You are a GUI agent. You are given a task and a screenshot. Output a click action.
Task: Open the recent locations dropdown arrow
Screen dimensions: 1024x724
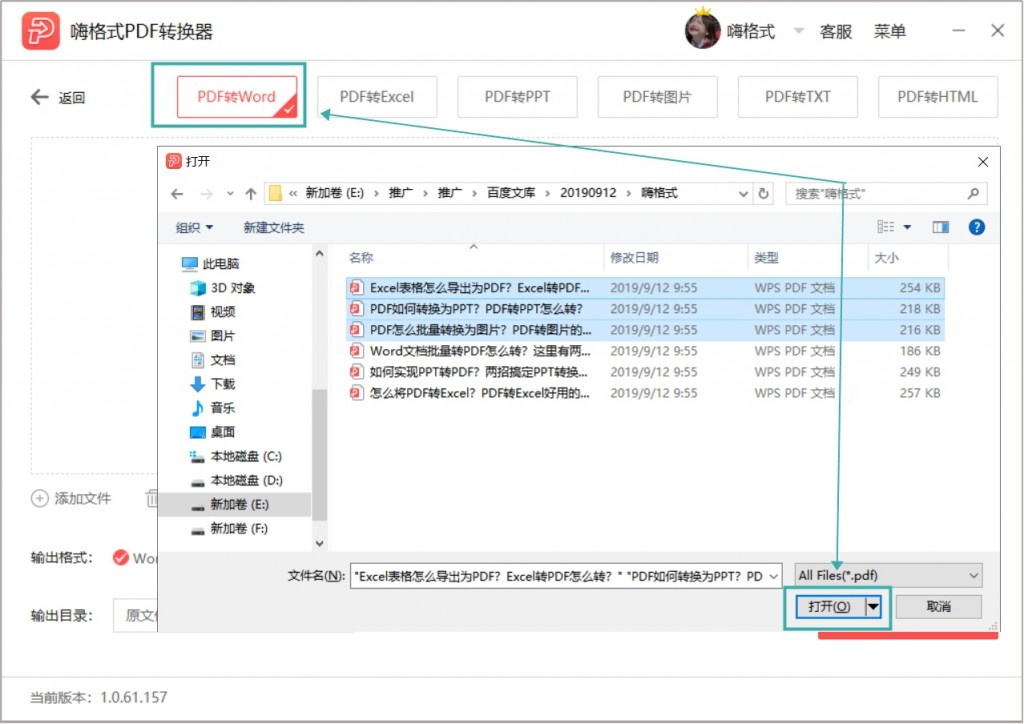coord(230,194)
